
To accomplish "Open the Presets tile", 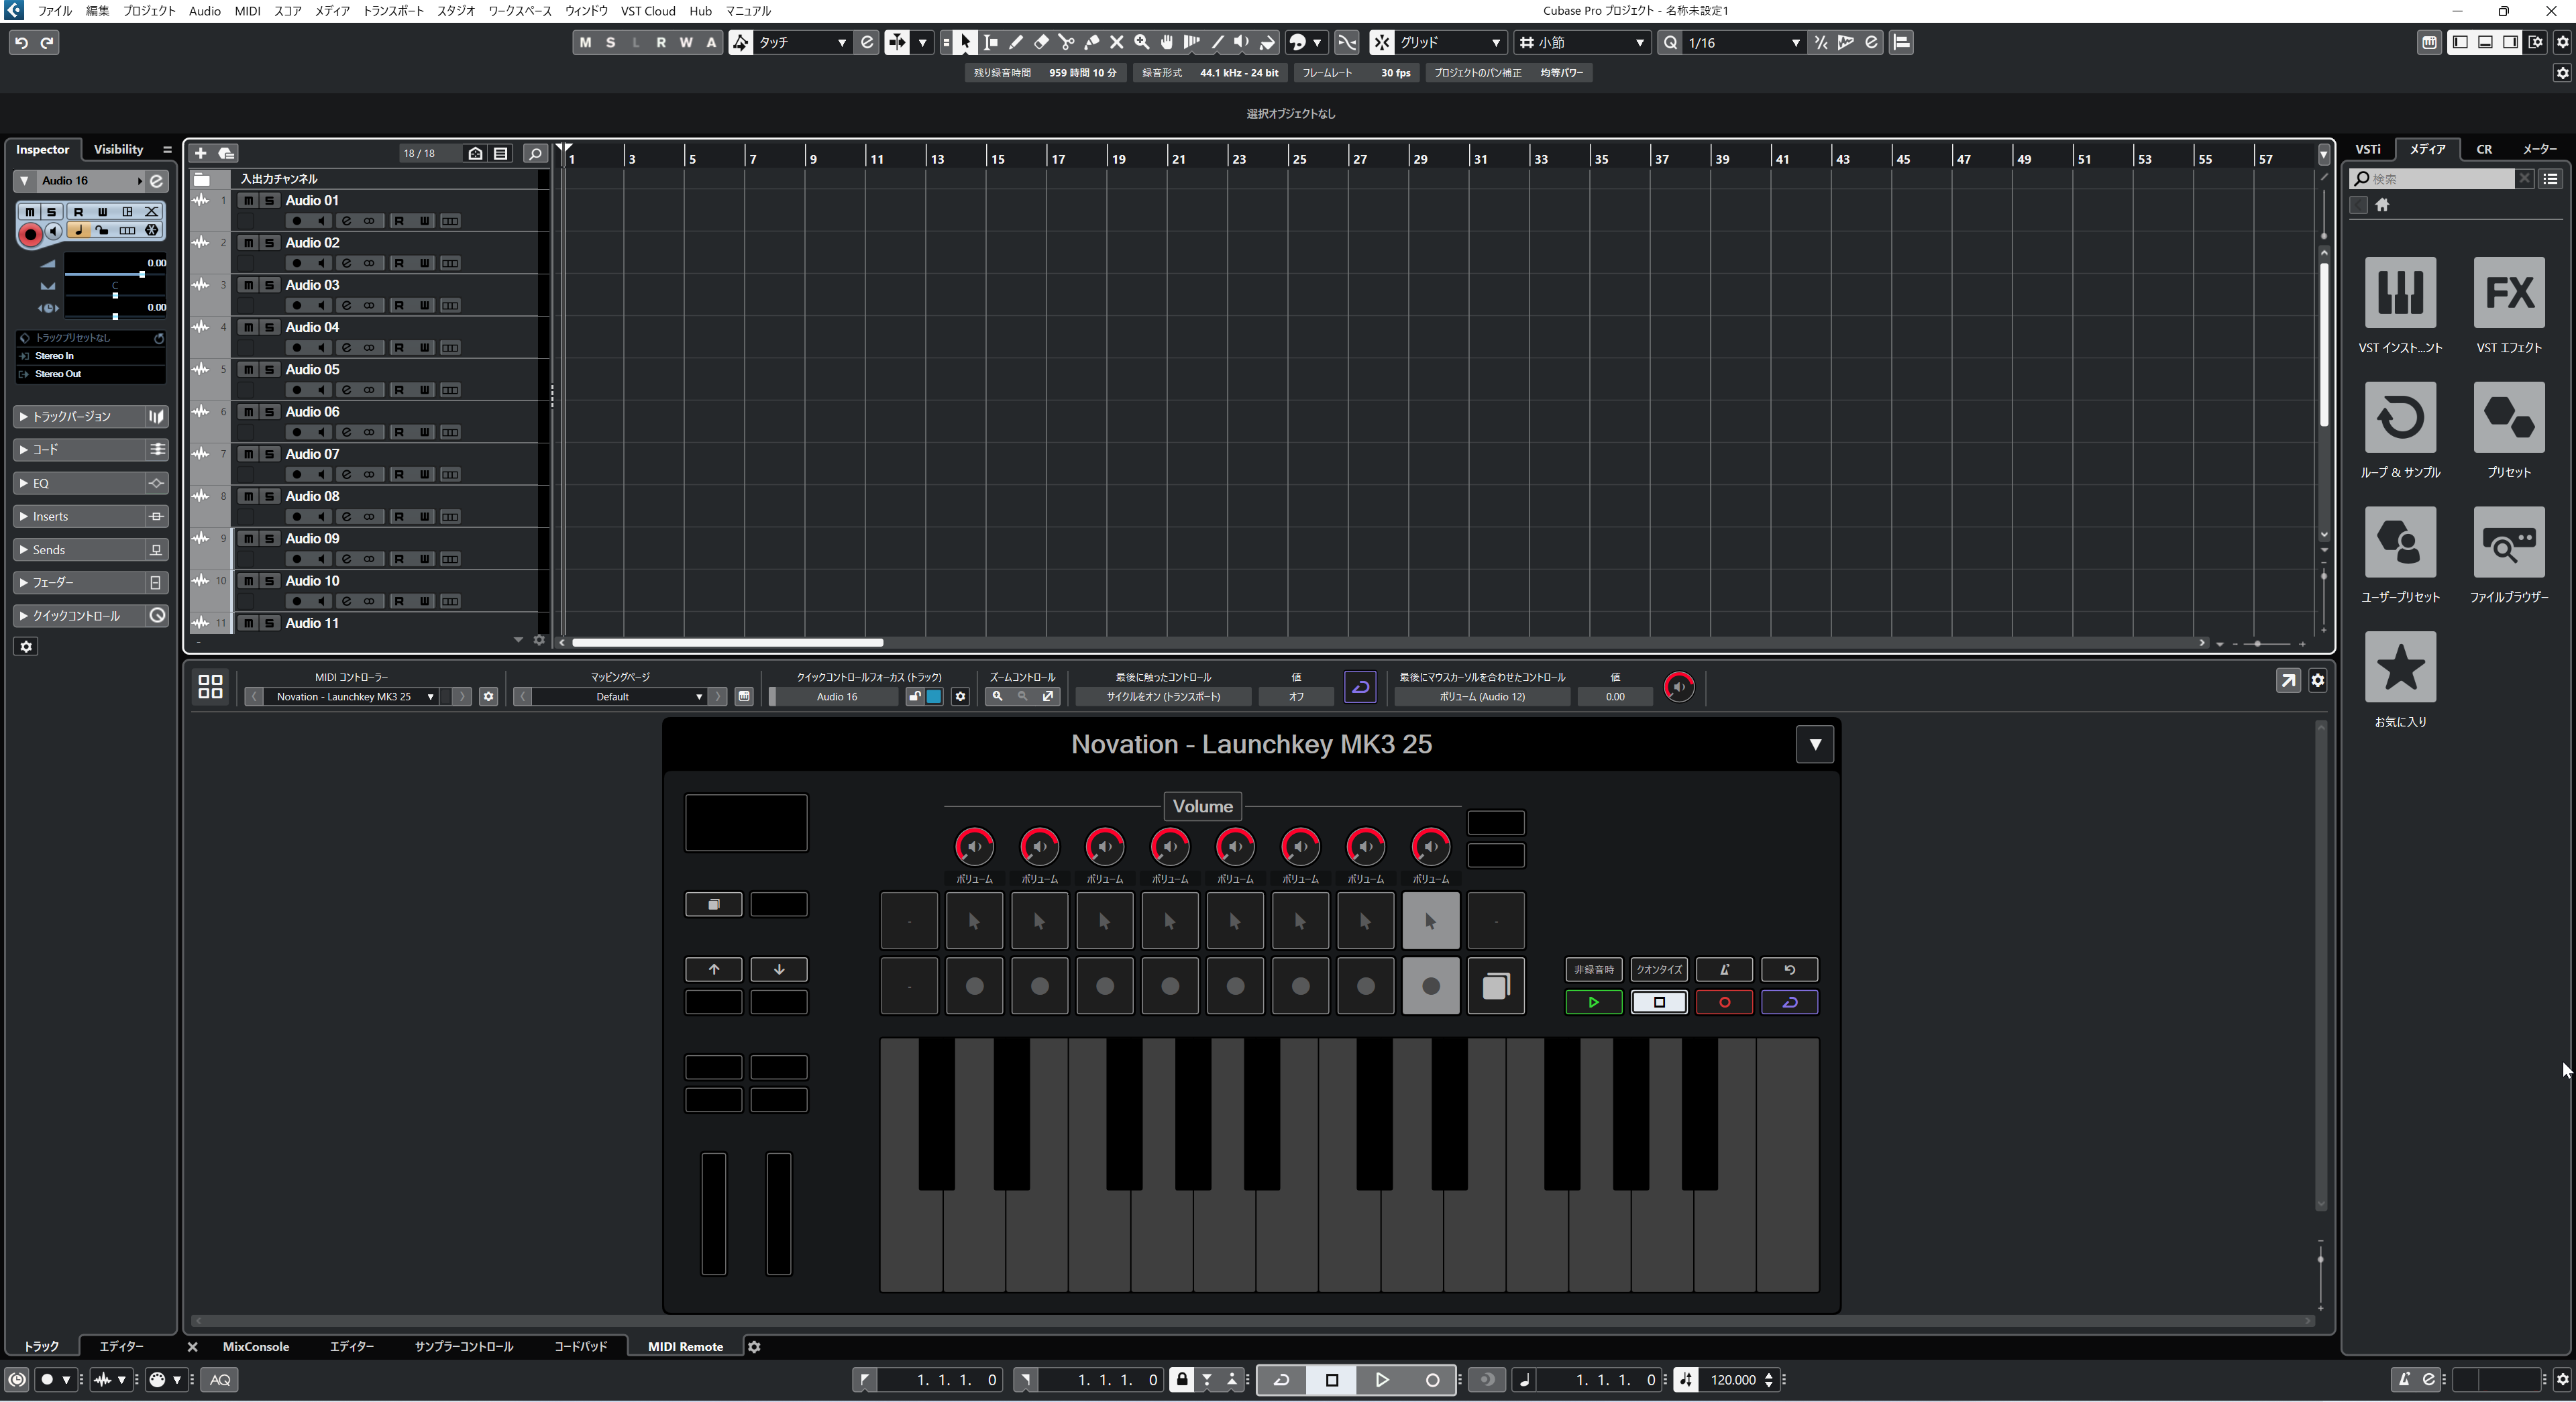I will click(2509, 417).
